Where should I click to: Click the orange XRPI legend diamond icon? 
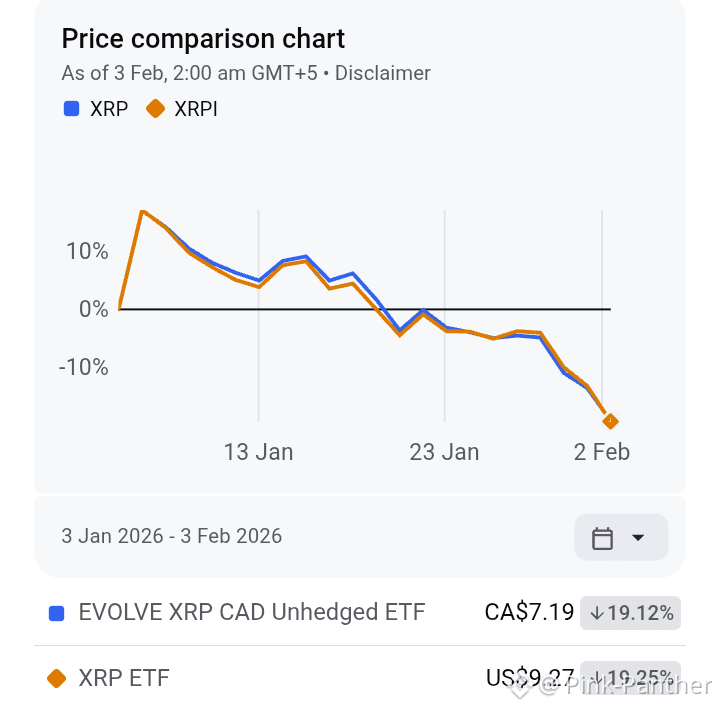click(155, 109)
